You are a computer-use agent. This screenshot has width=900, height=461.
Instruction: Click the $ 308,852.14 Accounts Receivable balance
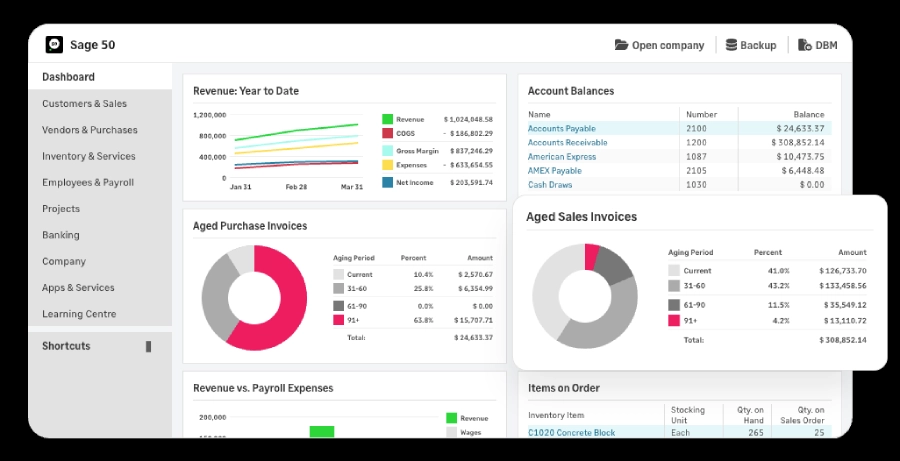(x=798, y=142)
